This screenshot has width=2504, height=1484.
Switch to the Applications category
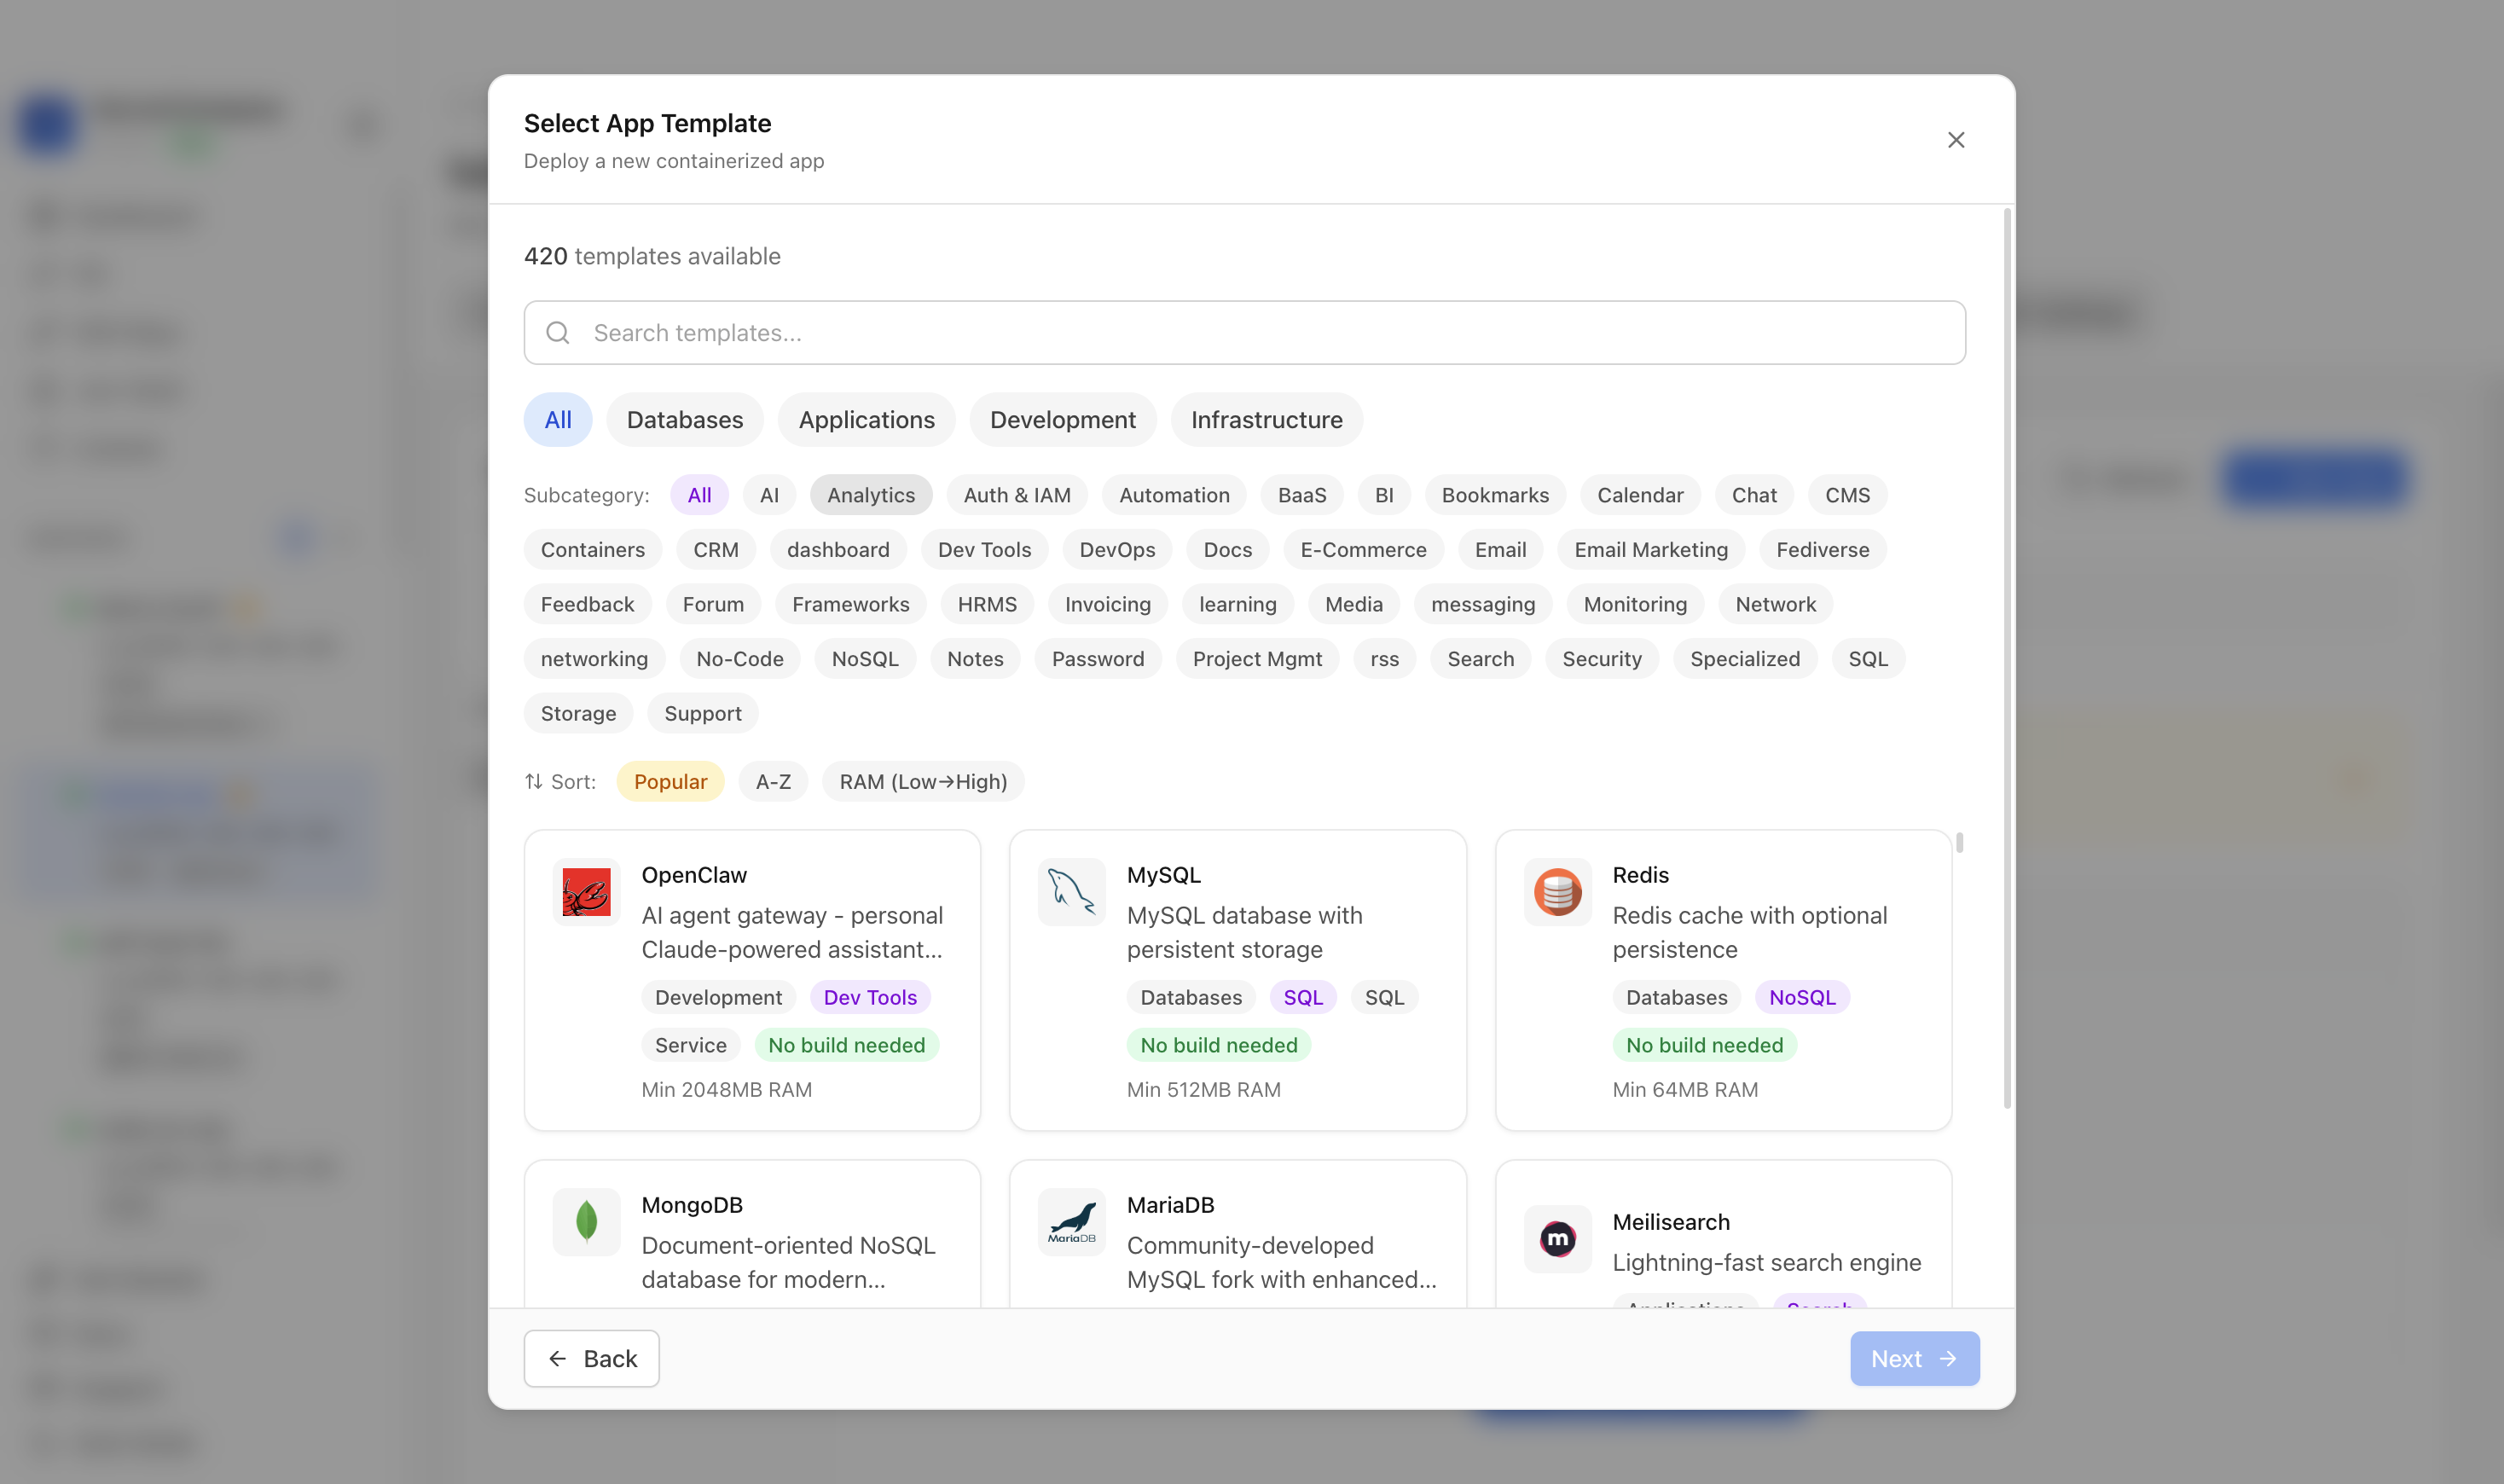(x=866, y=420)
